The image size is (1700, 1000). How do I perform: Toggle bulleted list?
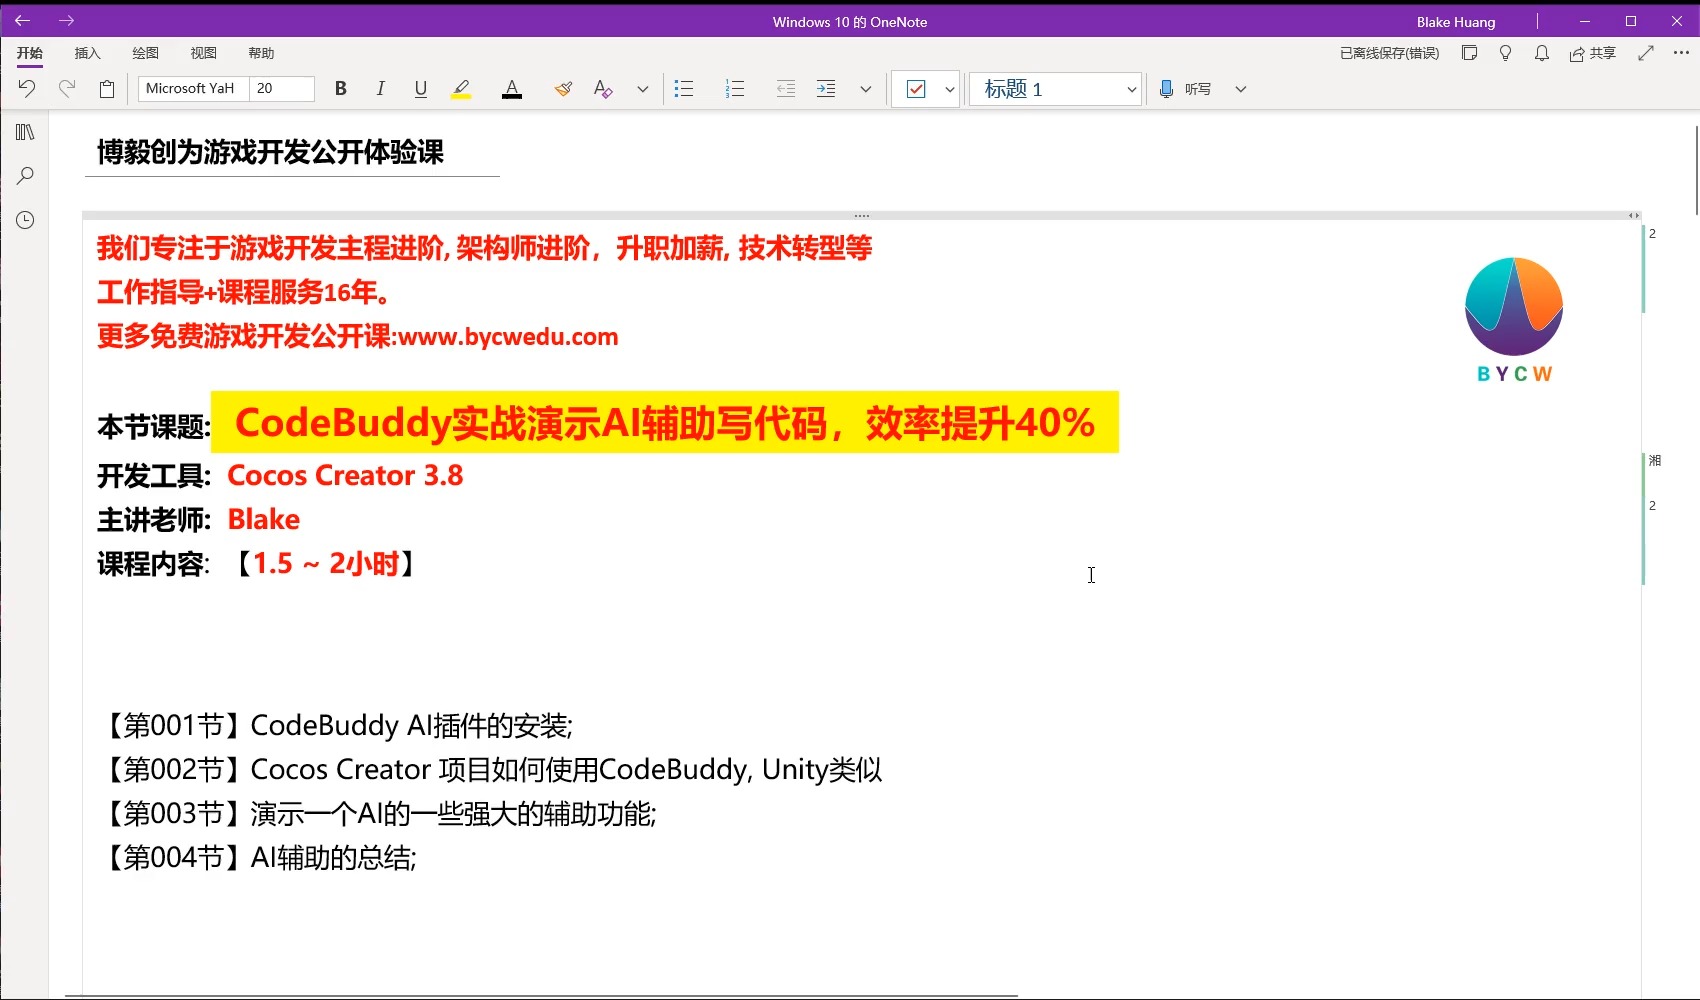click(684, 89)
